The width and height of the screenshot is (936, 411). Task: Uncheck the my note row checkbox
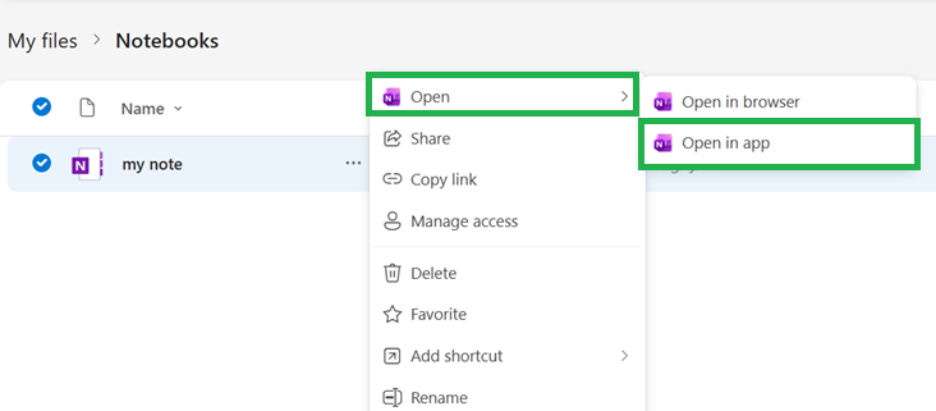[x=41, y=162]
